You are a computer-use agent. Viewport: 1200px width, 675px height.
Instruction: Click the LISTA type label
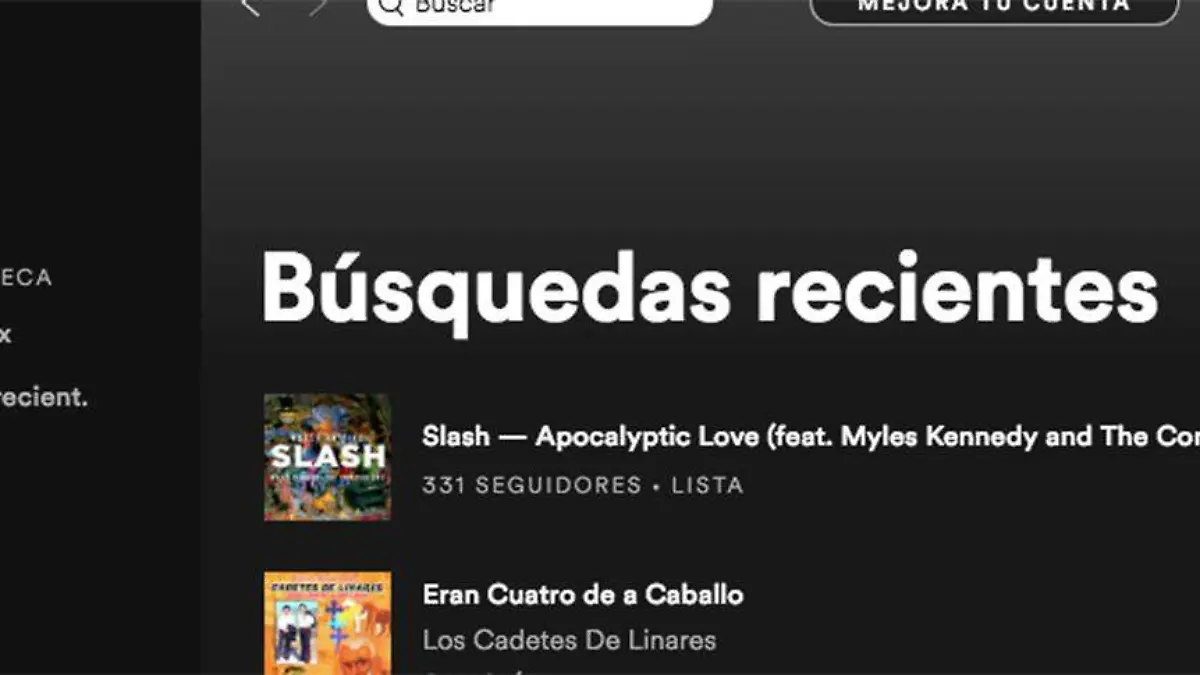[x=707, y=486]
